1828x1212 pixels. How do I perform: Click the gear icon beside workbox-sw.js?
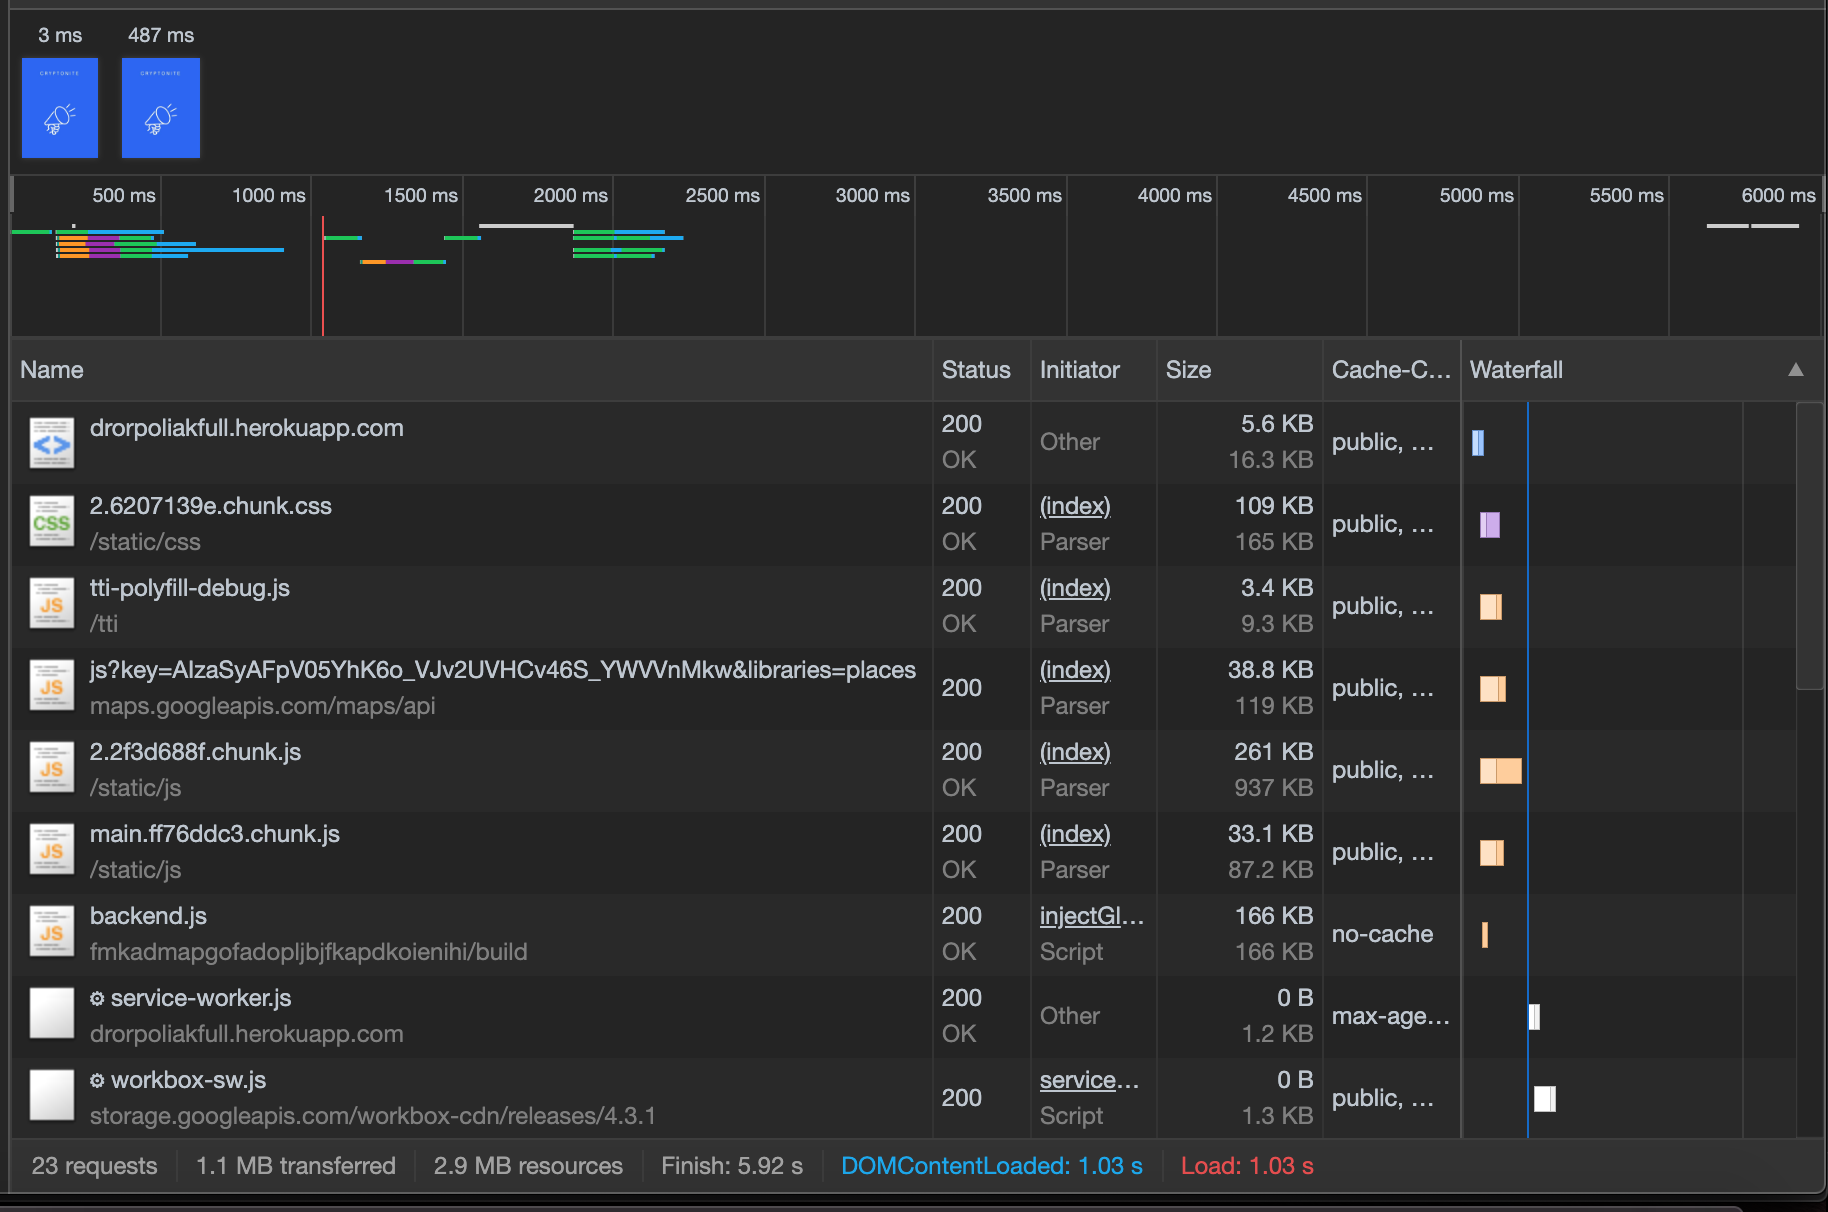[97, 1080]
